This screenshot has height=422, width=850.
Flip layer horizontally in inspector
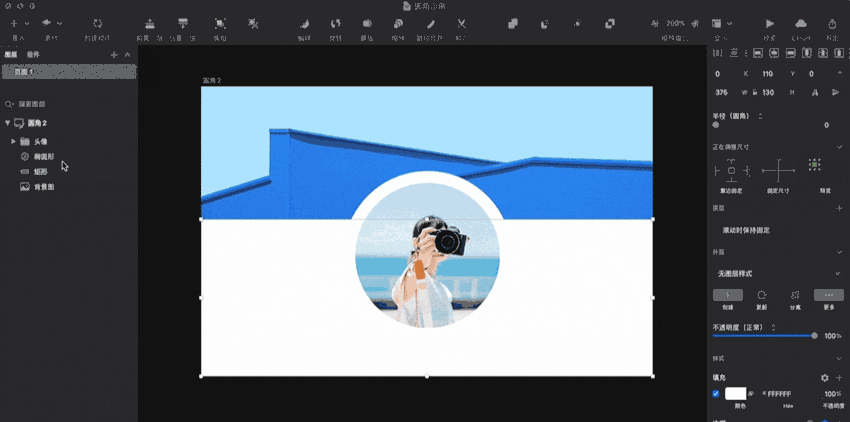pyautogui.click(x=815, y=93)
